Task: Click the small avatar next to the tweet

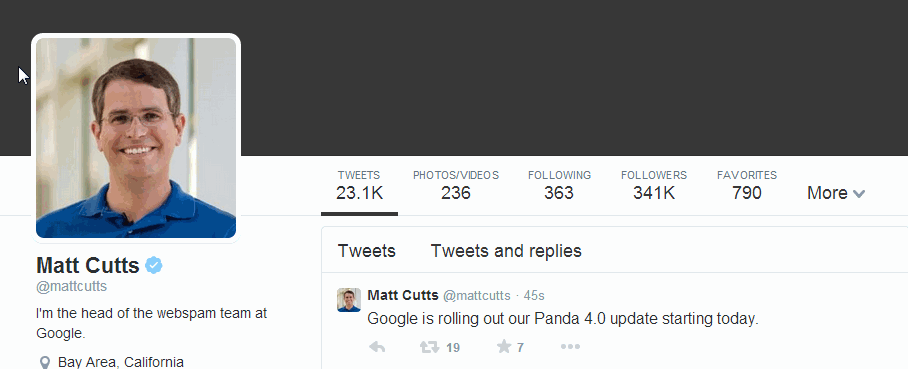Action: click(x=349, y=300)
